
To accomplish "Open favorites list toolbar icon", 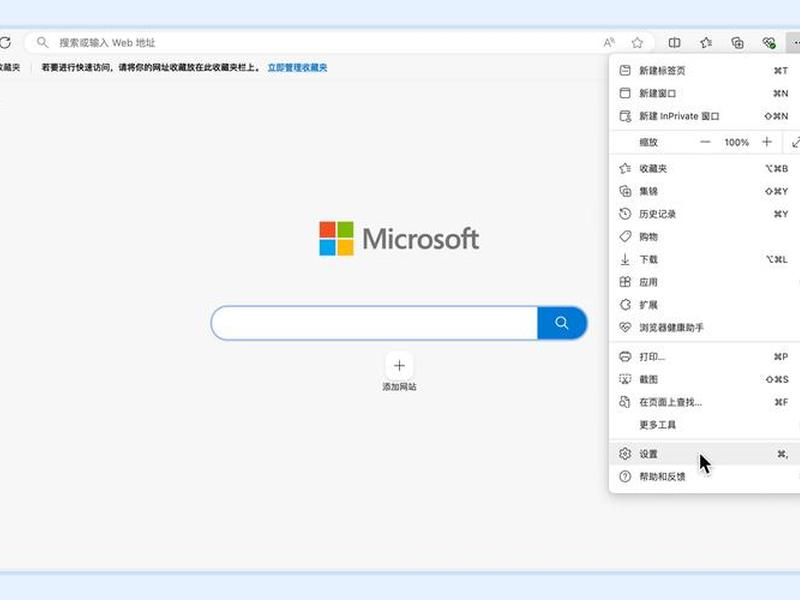I will click(x=706, y=43).
